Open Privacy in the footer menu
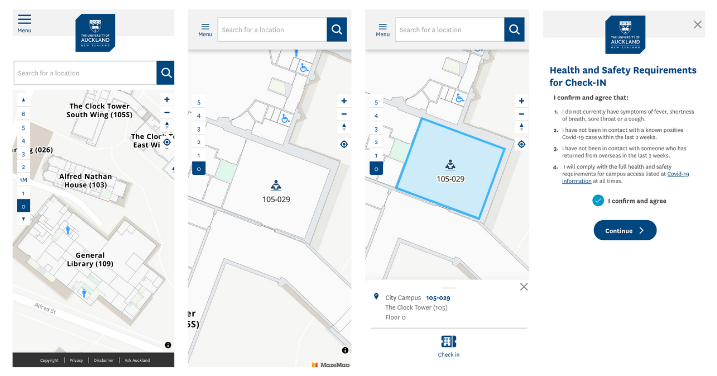The width and height of the screenshot is (717, 376). pos(76,360)
